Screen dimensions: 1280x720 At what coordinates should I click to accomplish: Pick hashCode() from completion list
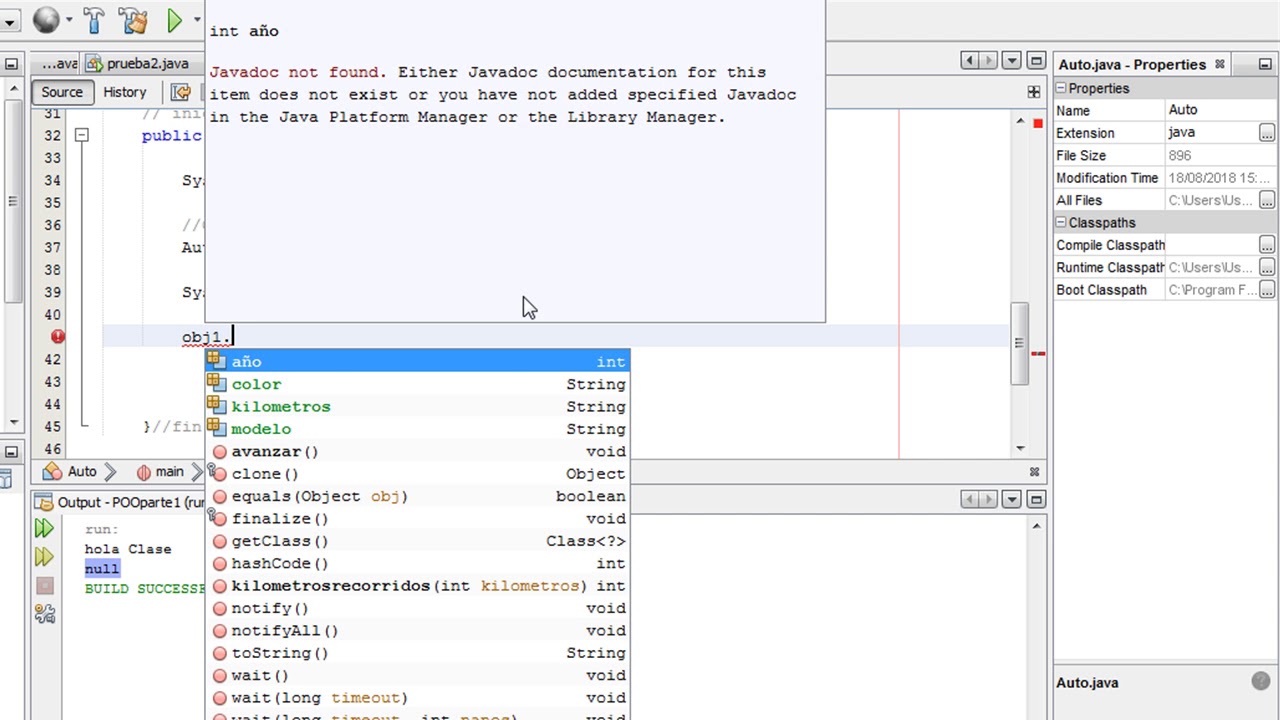[417, 564]
